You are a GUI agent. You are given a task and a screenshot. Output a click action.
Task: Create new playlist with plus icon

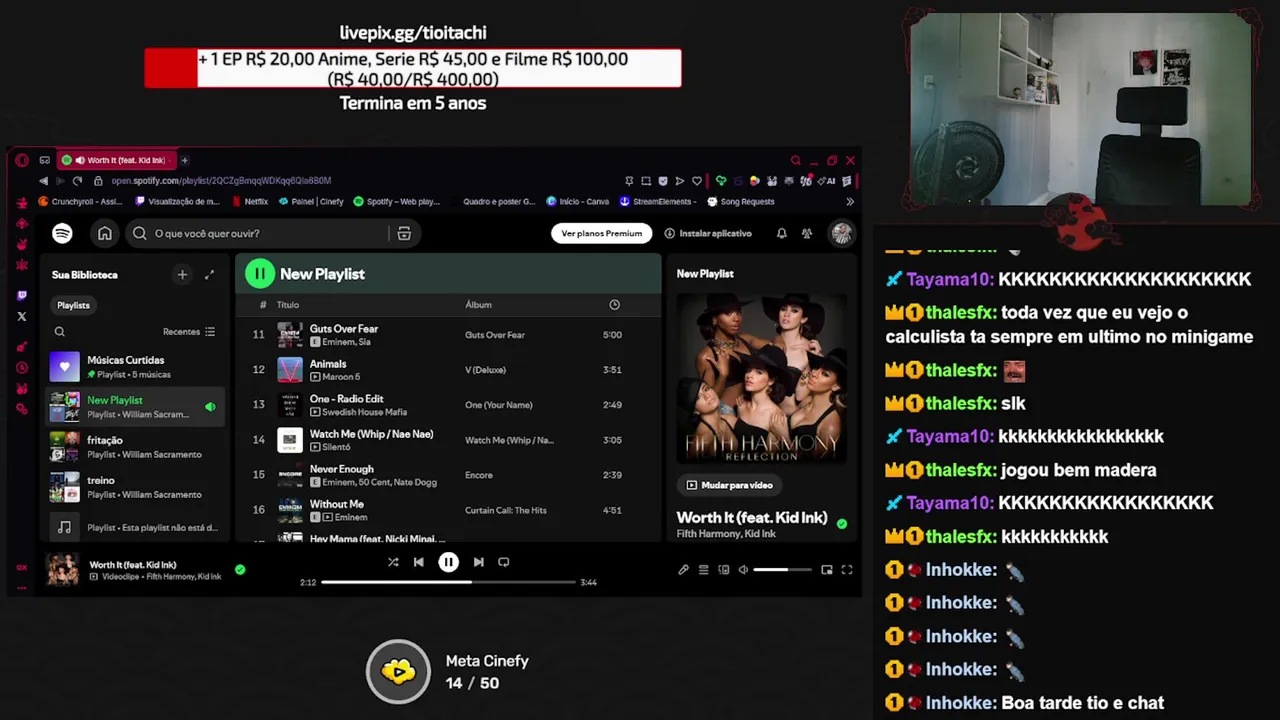[x=182, y=274]
